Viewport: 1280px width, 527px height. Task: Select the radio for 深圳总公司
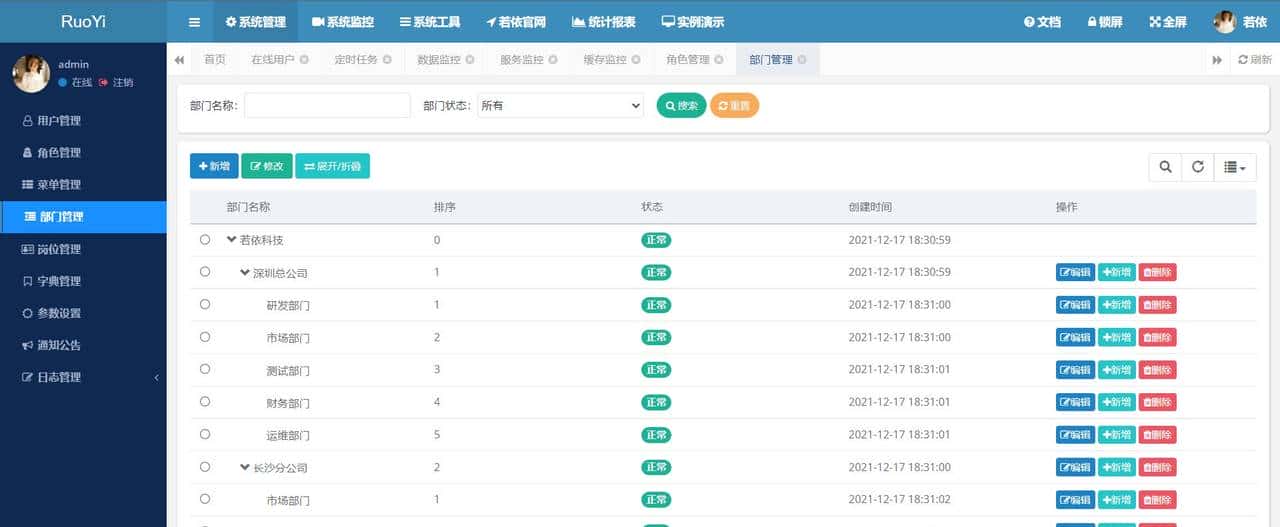[205, 272]
